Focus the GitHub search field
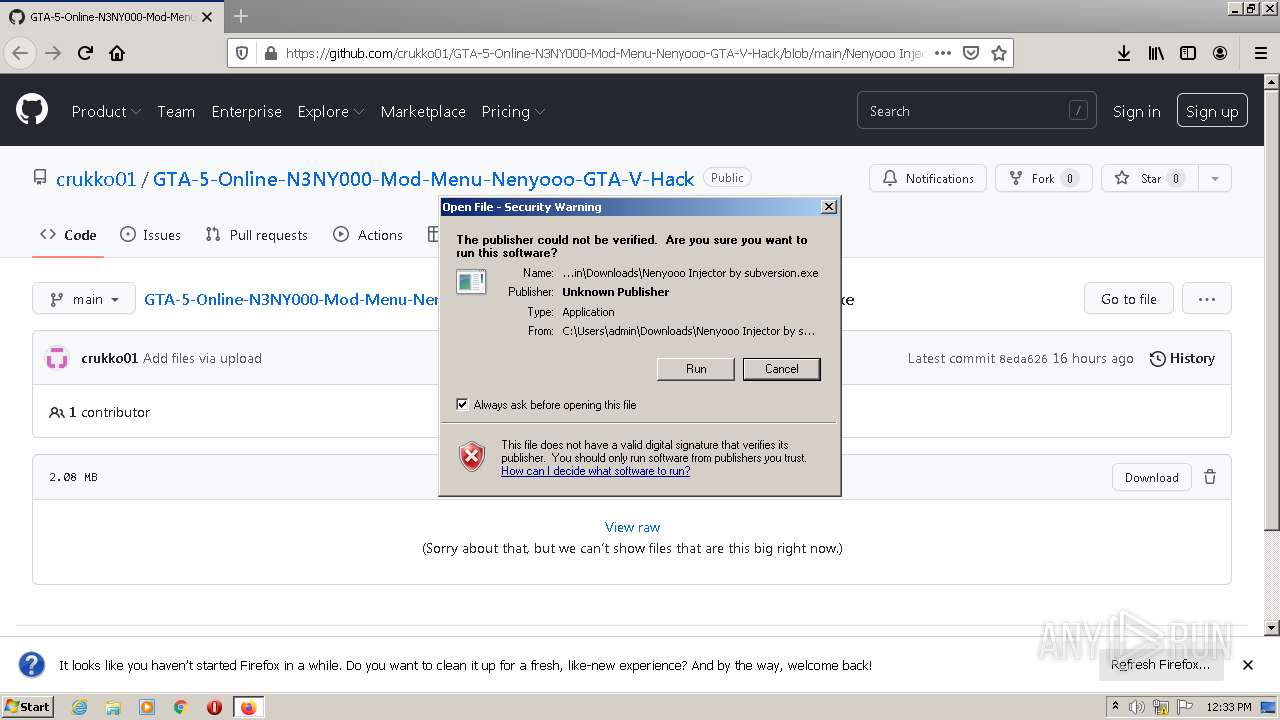 (976, 111)
